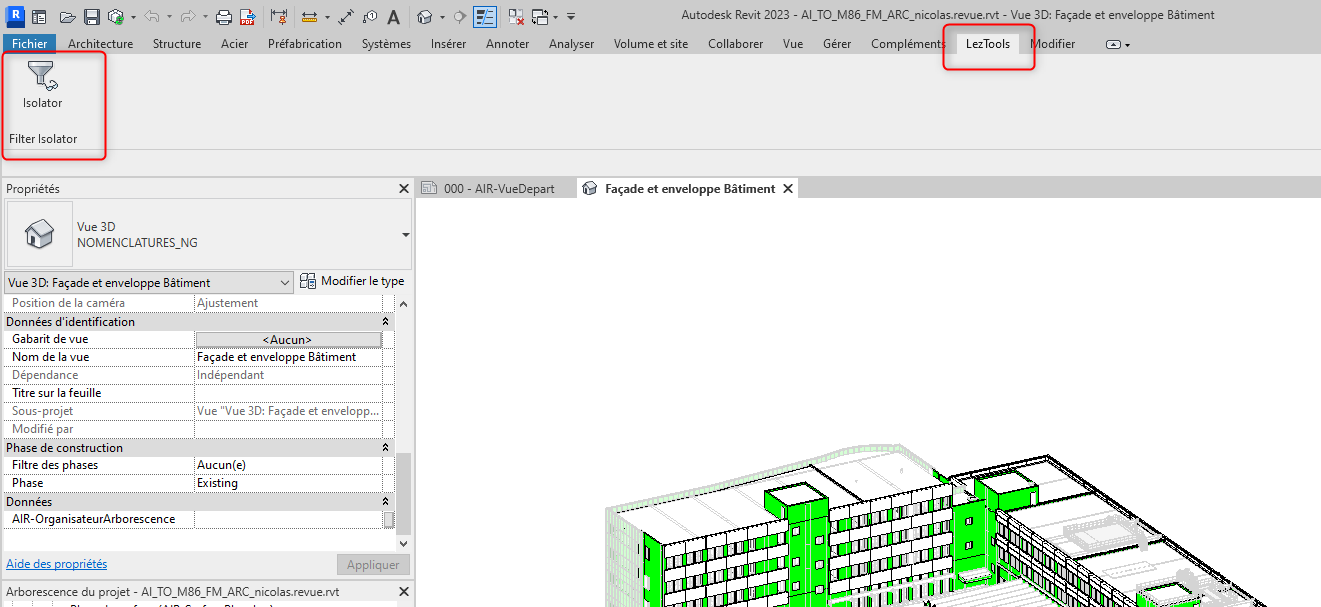Close the Façade et enveloppe Bâtiment tab
The height and width of the screenshot is (607, 1321).
[x=788, y=189]
